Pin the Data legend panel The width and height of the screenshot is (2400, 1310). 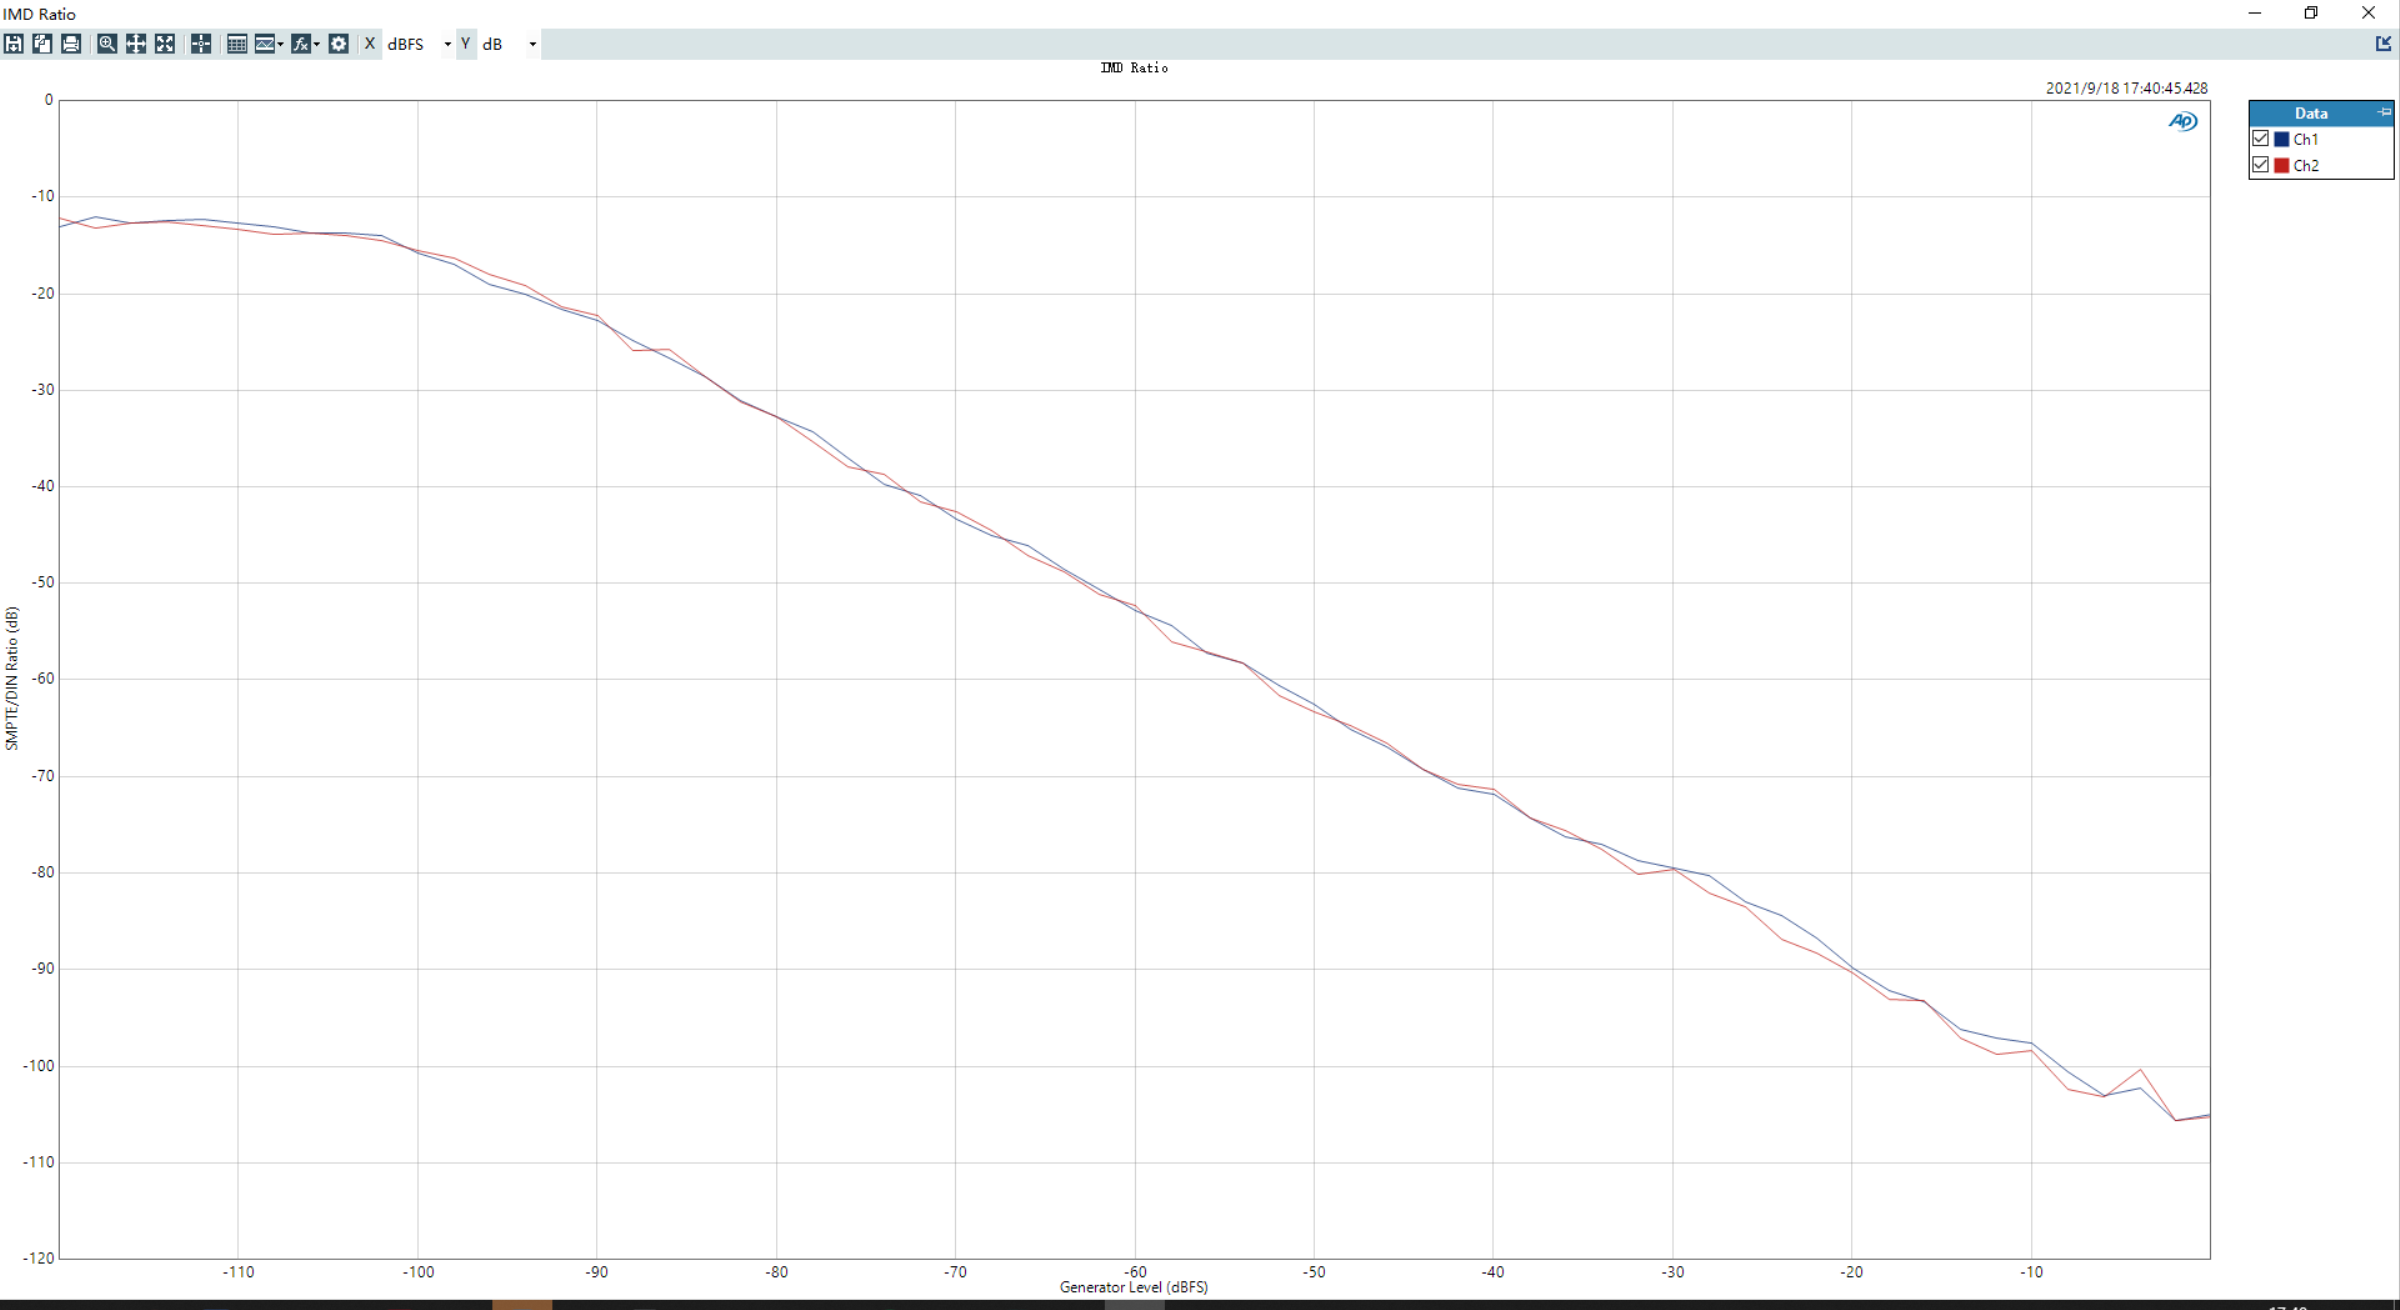[x=2384, y=112]
